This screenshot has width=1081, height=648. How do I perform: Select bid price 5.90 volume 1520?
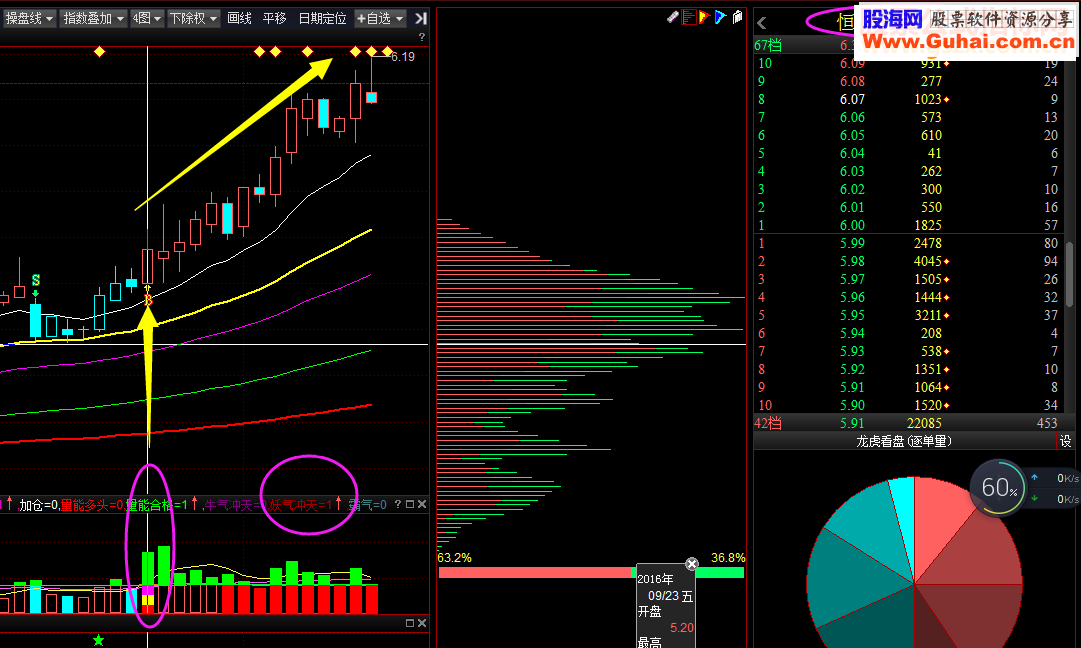[907, 405]
